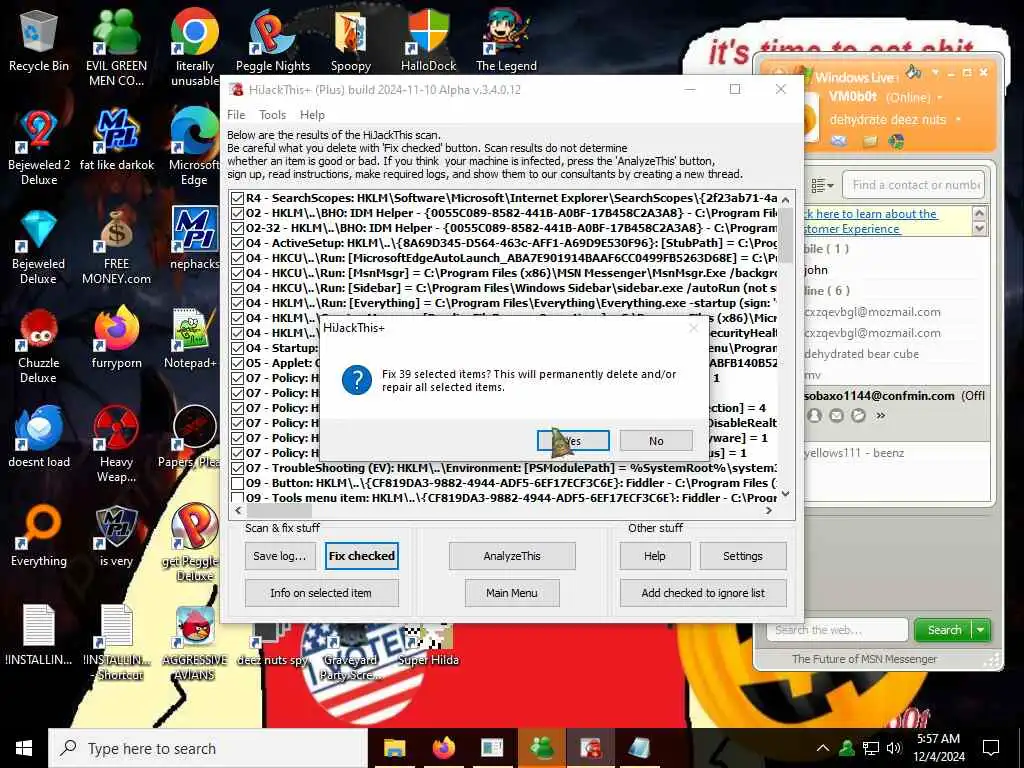Open Bejeweled Deluxe diamond icon
Image resolution: width=1024 pixels, height=768 pixels.
tap(39, 246)
